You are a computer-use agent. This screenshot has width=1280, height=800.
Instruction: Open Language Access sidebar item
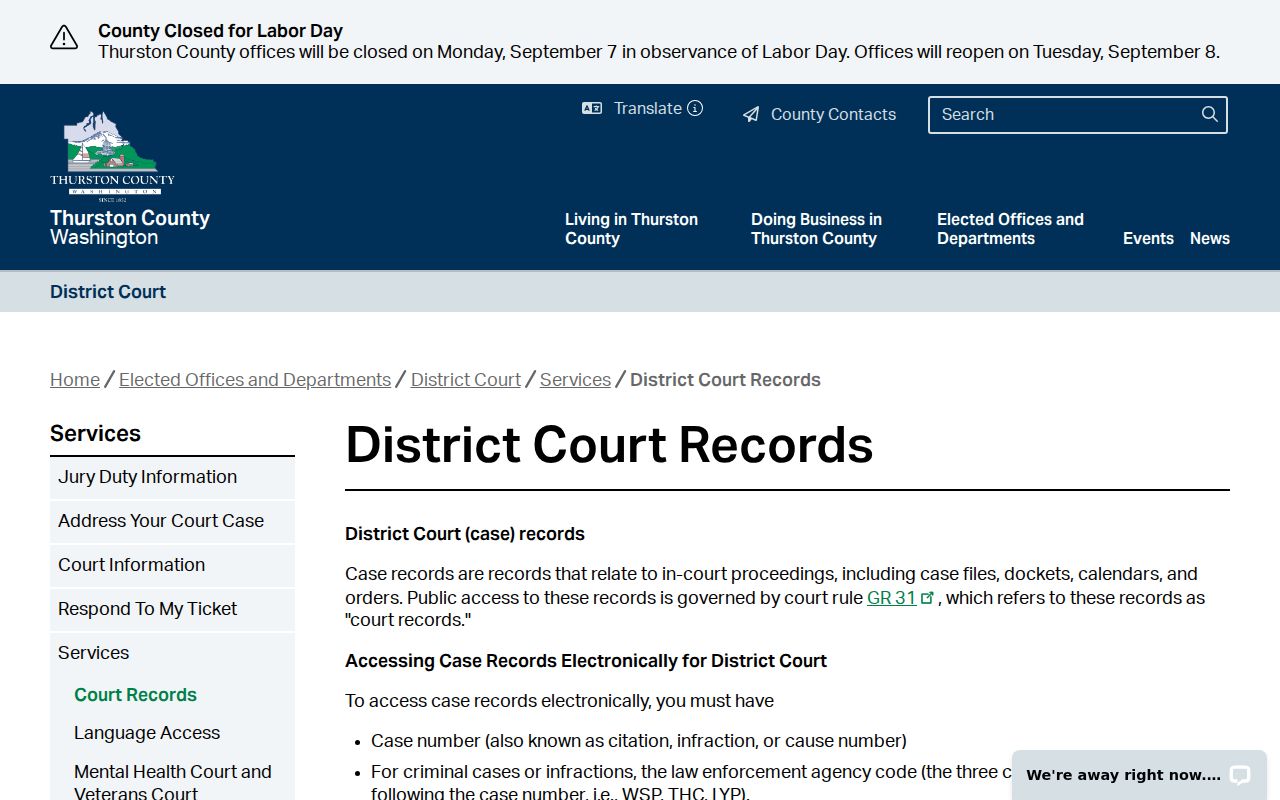click(147, 733)
